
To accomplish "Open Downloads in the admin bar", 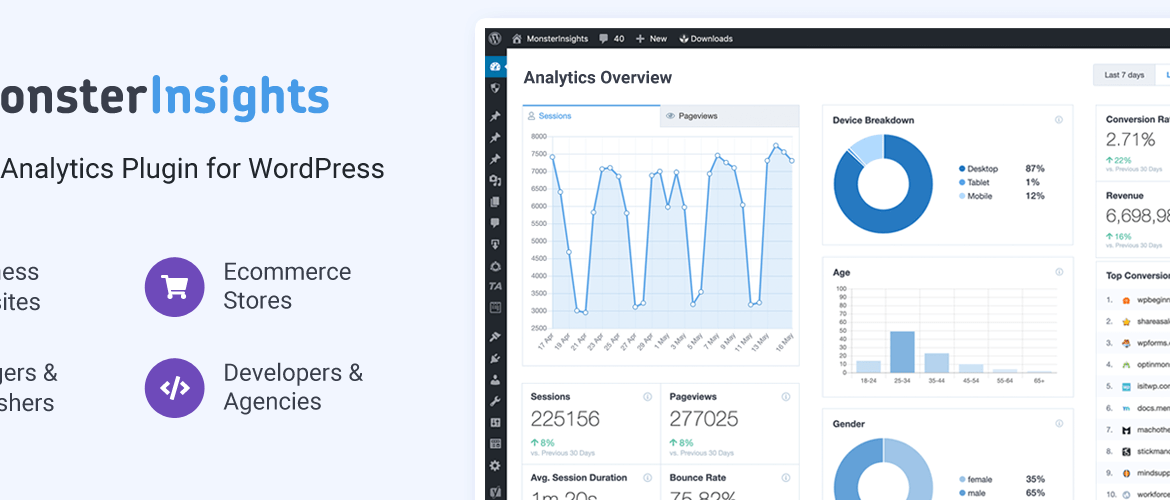I will point(706,39).
